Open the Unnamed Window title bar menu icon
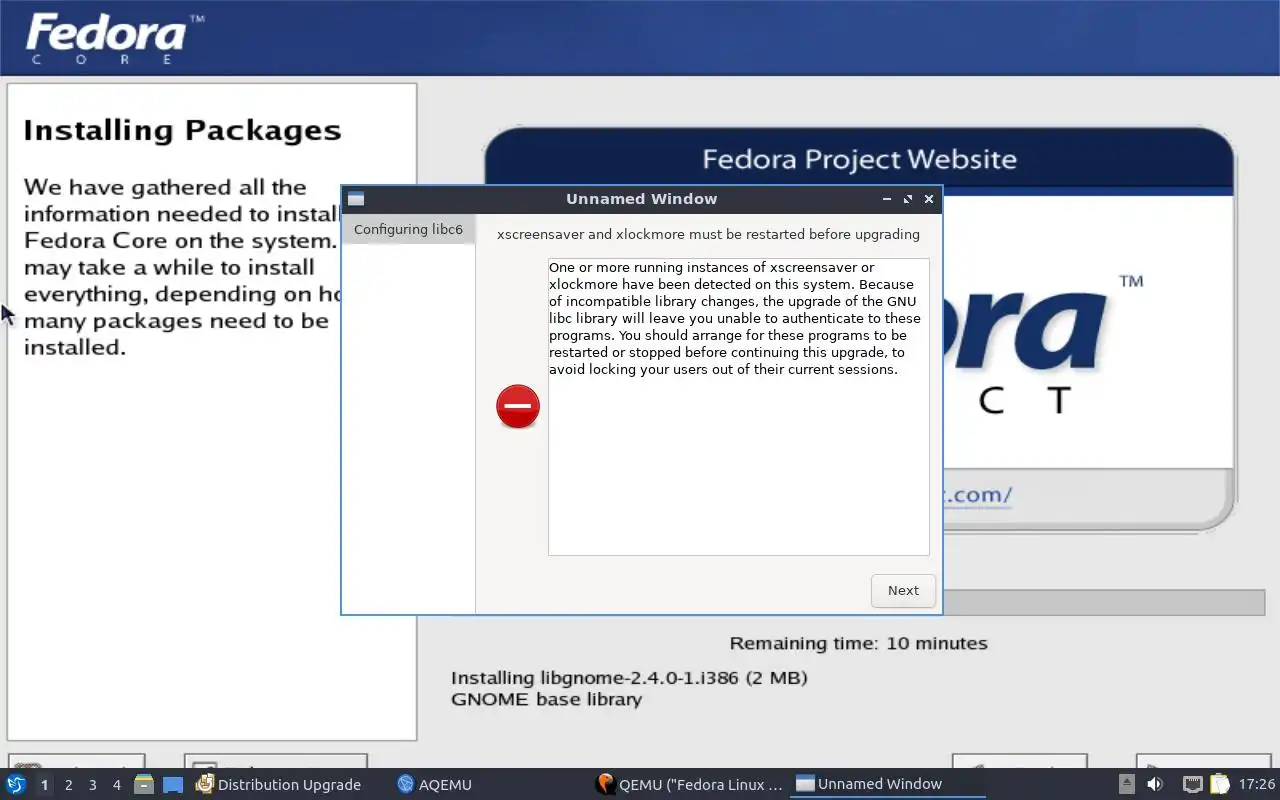Image resolution: width=1280 pixels, height=800 pixels. click(356, 199)
